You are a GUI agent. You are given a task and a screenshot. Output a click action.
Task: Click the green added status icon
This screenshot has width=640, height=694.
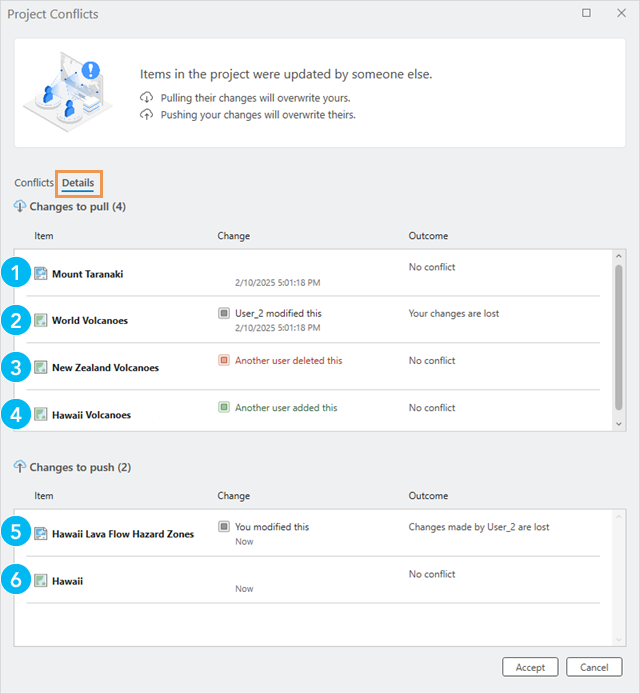[x=224, y=407]
